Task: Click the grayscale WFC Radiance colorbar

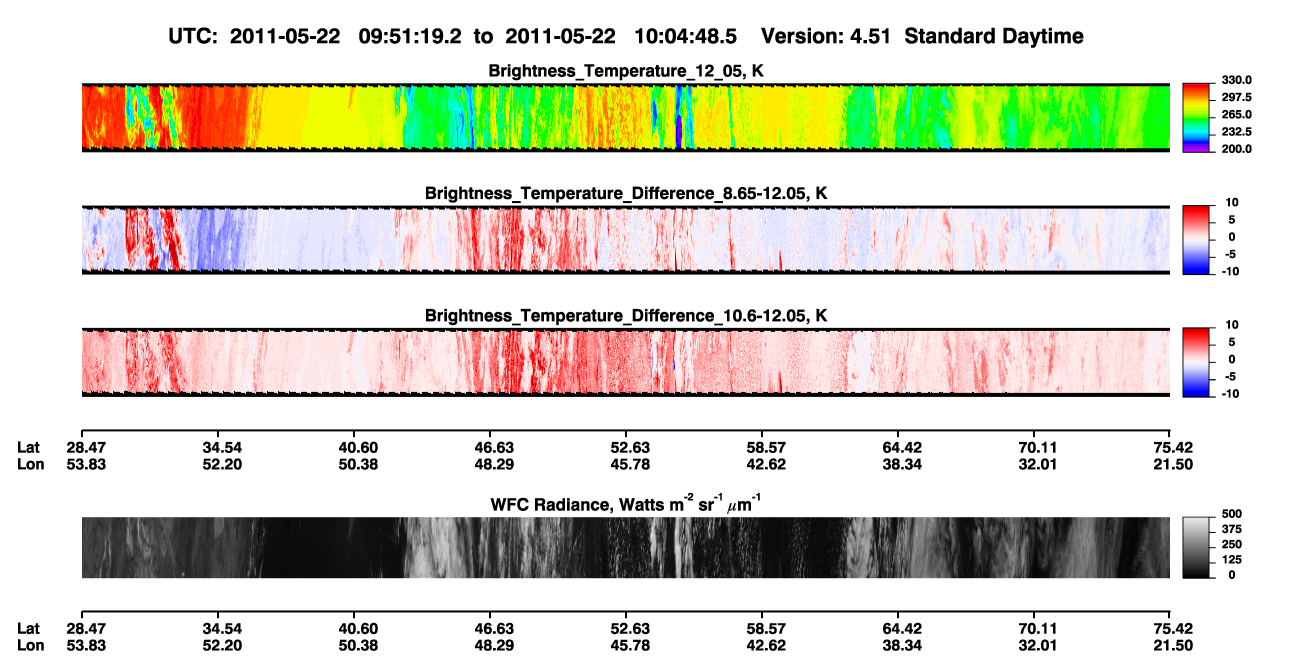Action: coord(1196,548)
